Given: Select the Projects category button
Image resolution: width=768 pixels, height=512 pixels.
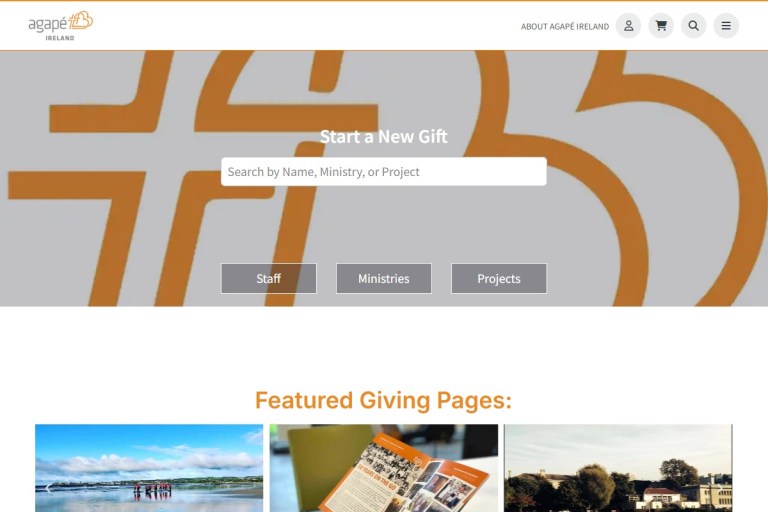Looking at the screenshot, I should coord(499,278).
